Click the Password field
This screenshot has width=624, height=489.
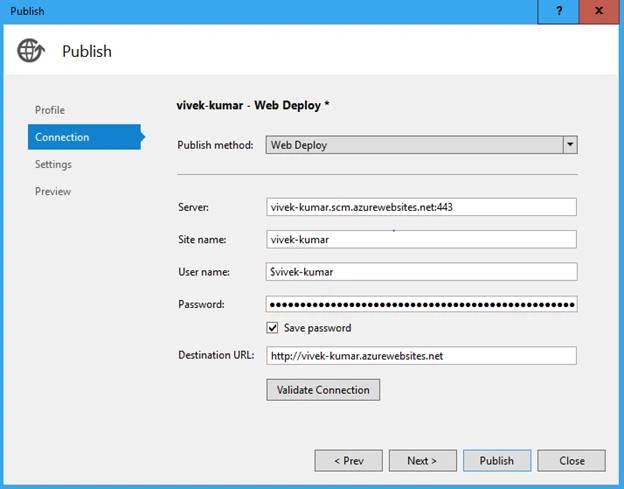point(421,304)
